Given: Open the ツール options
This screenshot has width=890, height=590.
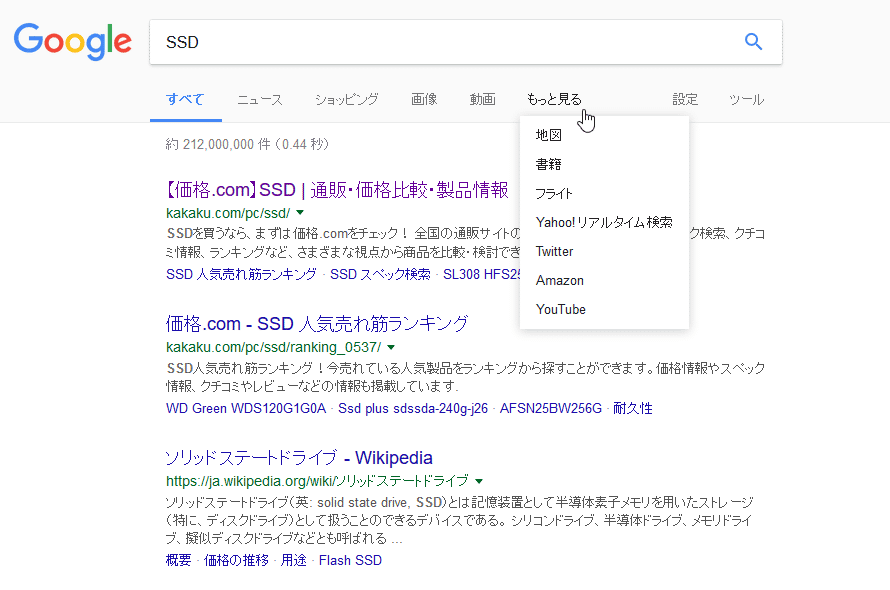Looking at the screenshot, I should click(746, 99).
